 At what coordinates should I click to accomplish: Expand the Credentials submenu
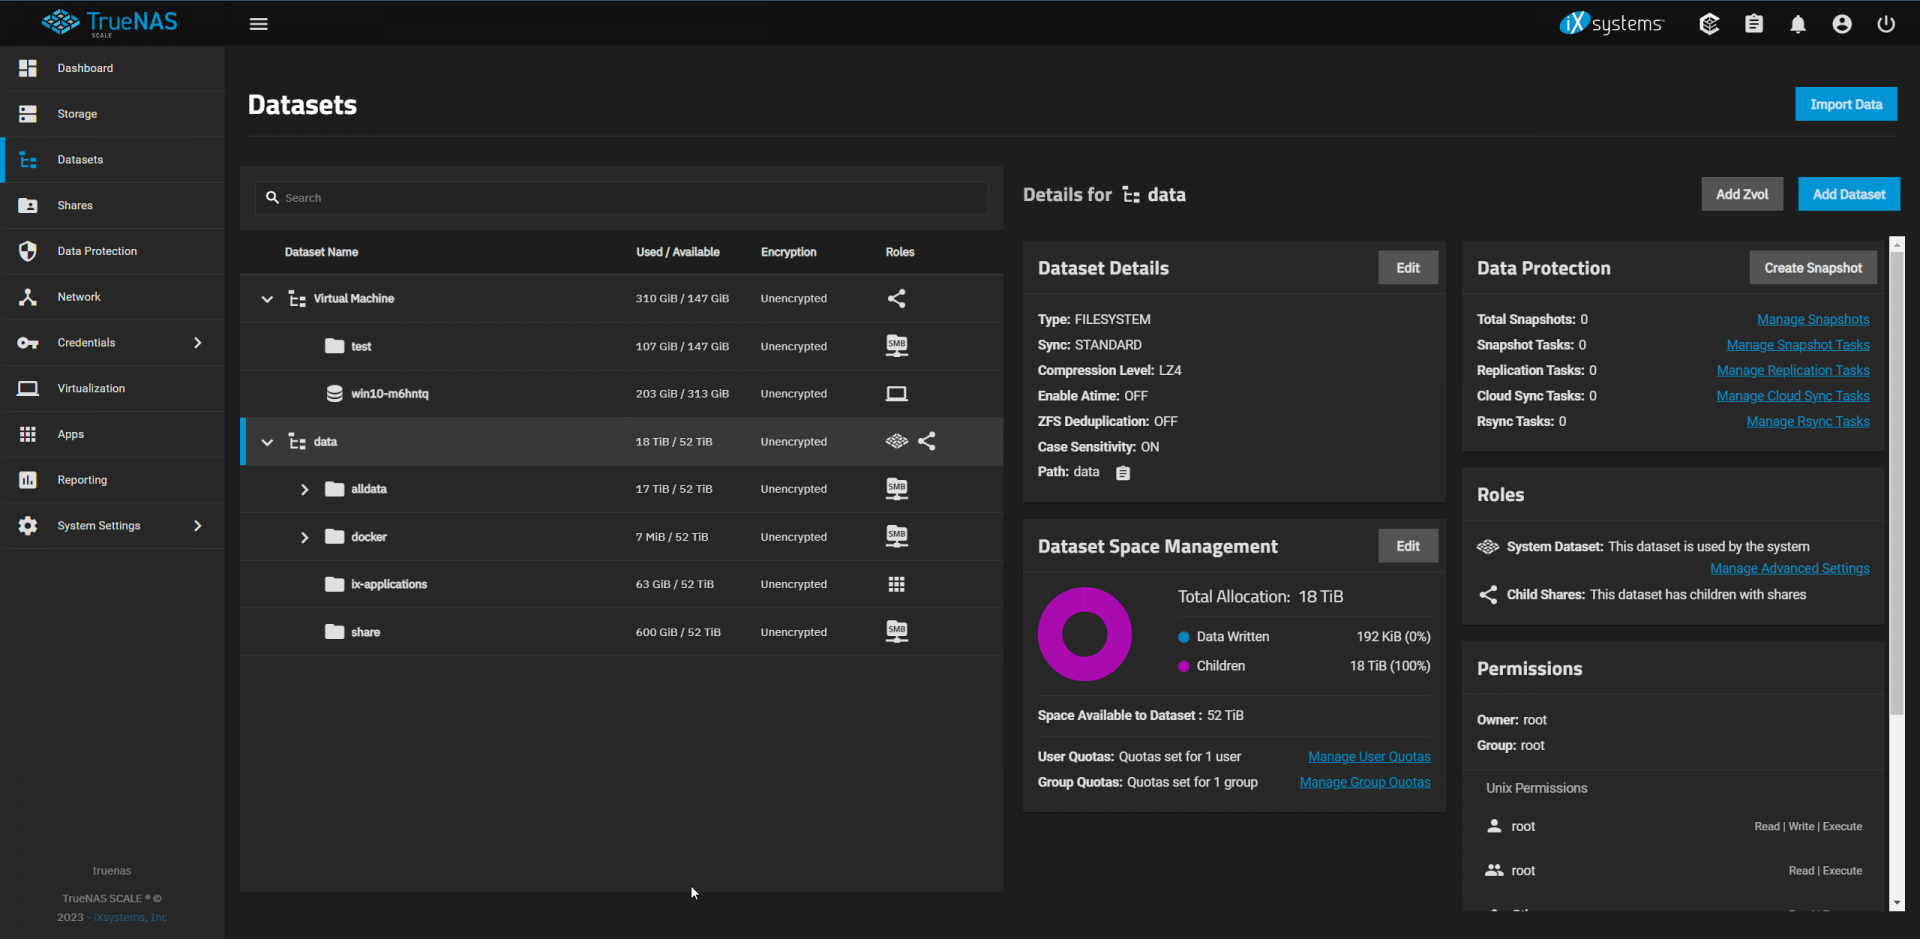[198, 343]
